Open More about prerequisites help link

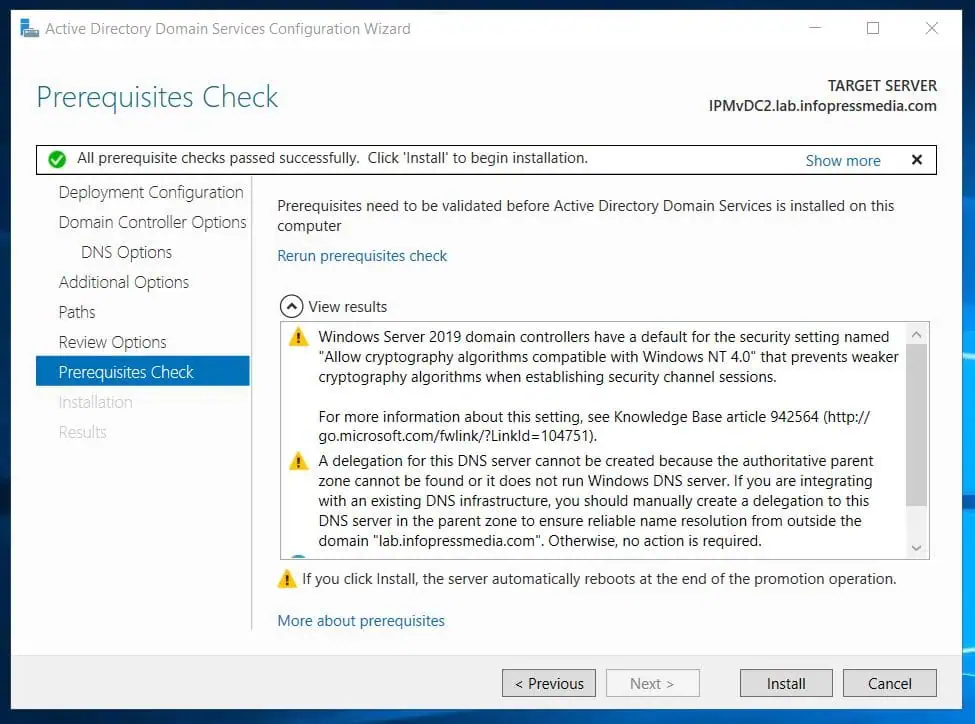tap(361, 621)
